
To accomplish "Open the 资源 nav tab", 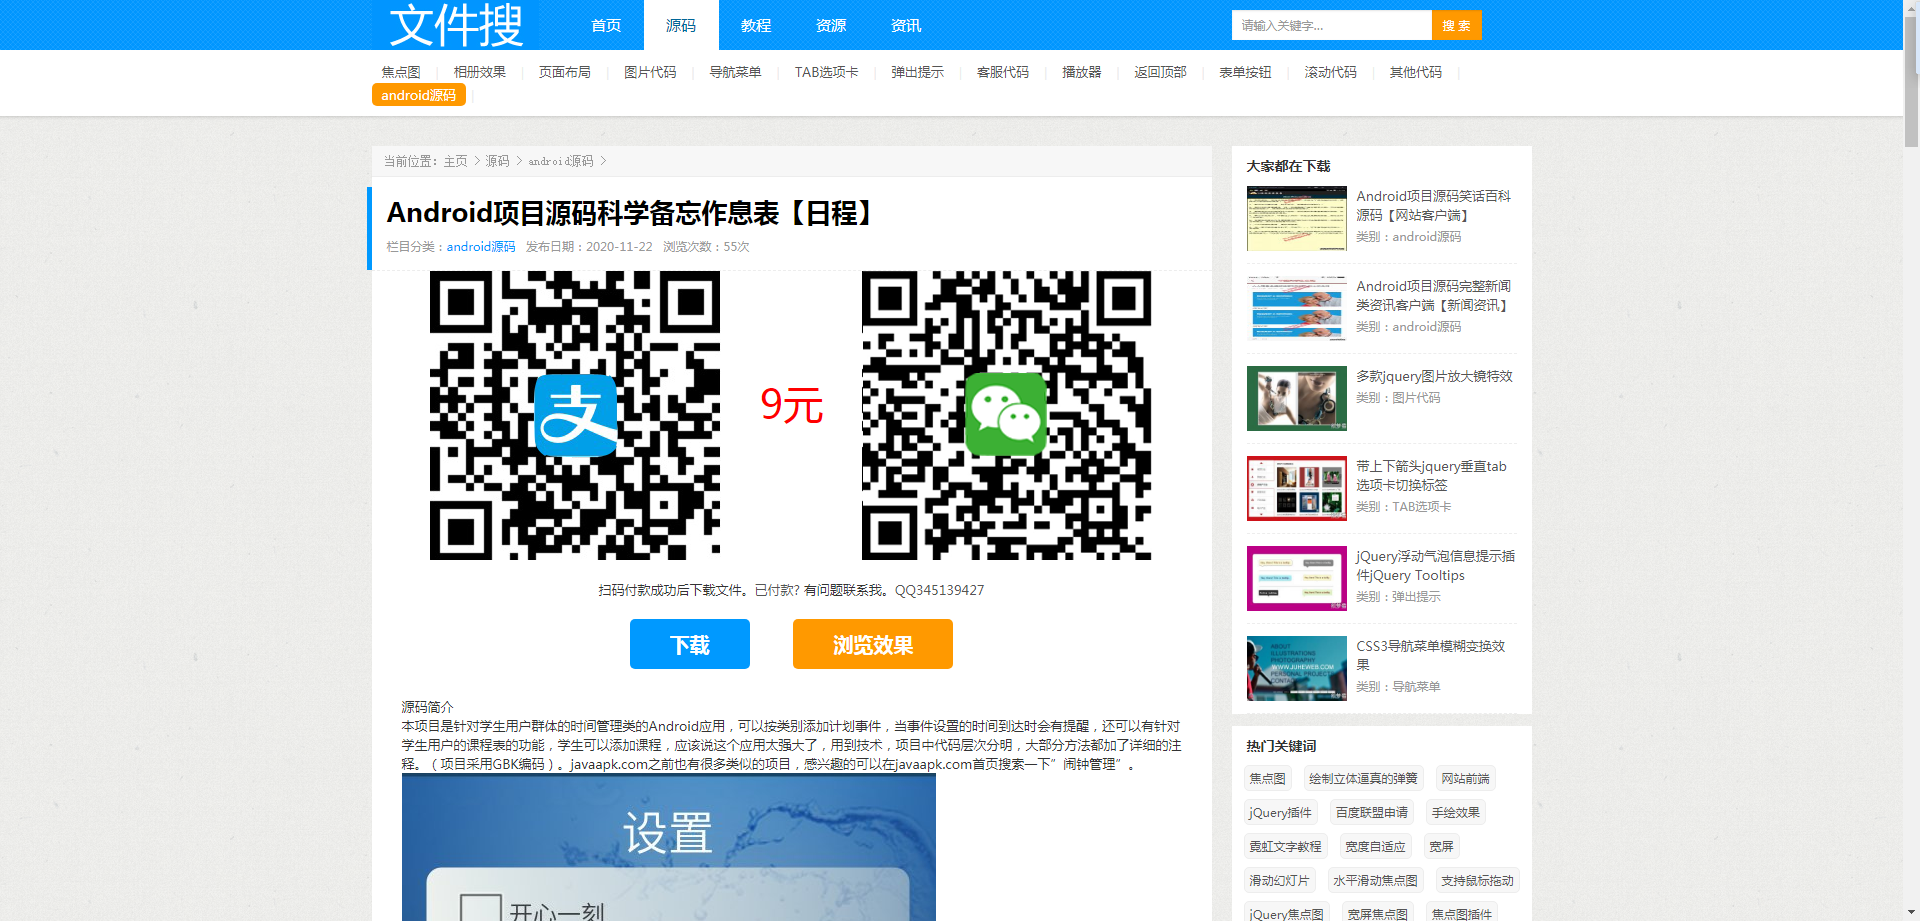I will pyautogui.click(x=831, y=25).
